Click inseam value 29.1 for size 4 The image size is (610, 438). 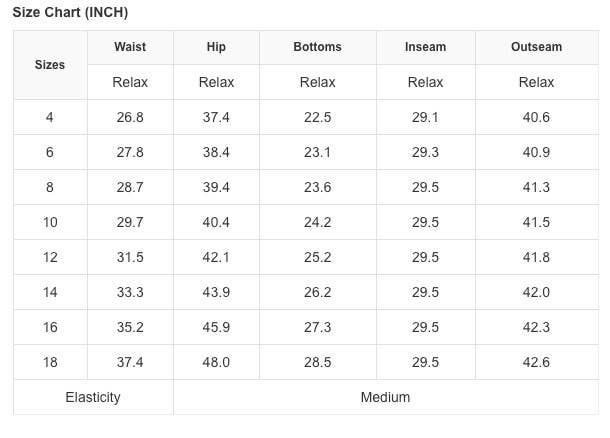426,117
